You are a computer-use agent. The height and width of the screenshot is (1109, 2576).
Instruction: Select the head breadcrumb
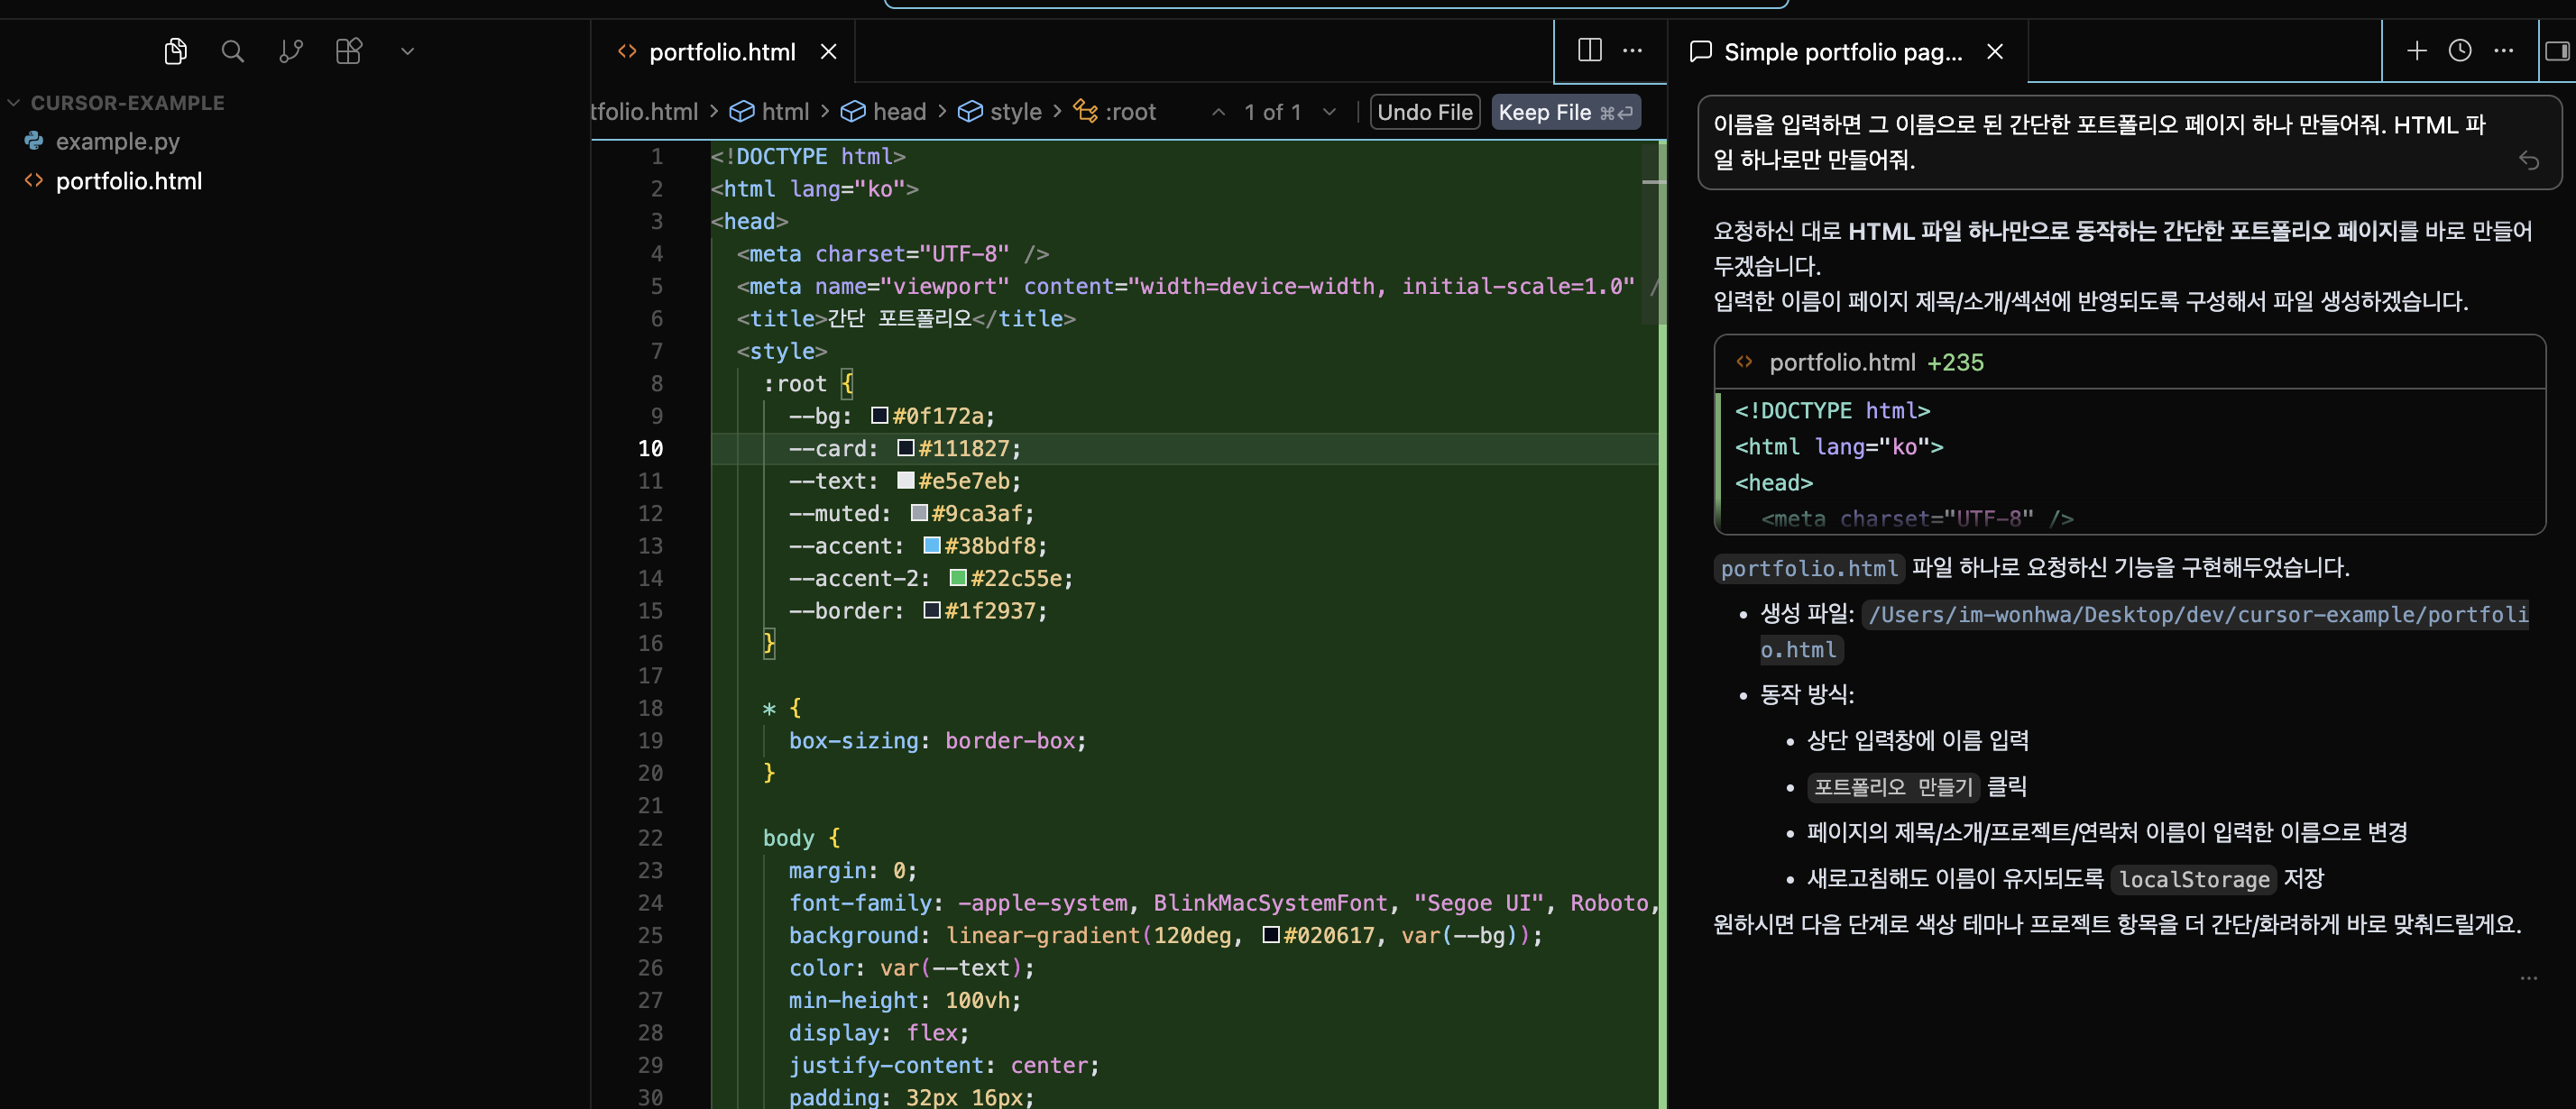click(x=883, y=112)
